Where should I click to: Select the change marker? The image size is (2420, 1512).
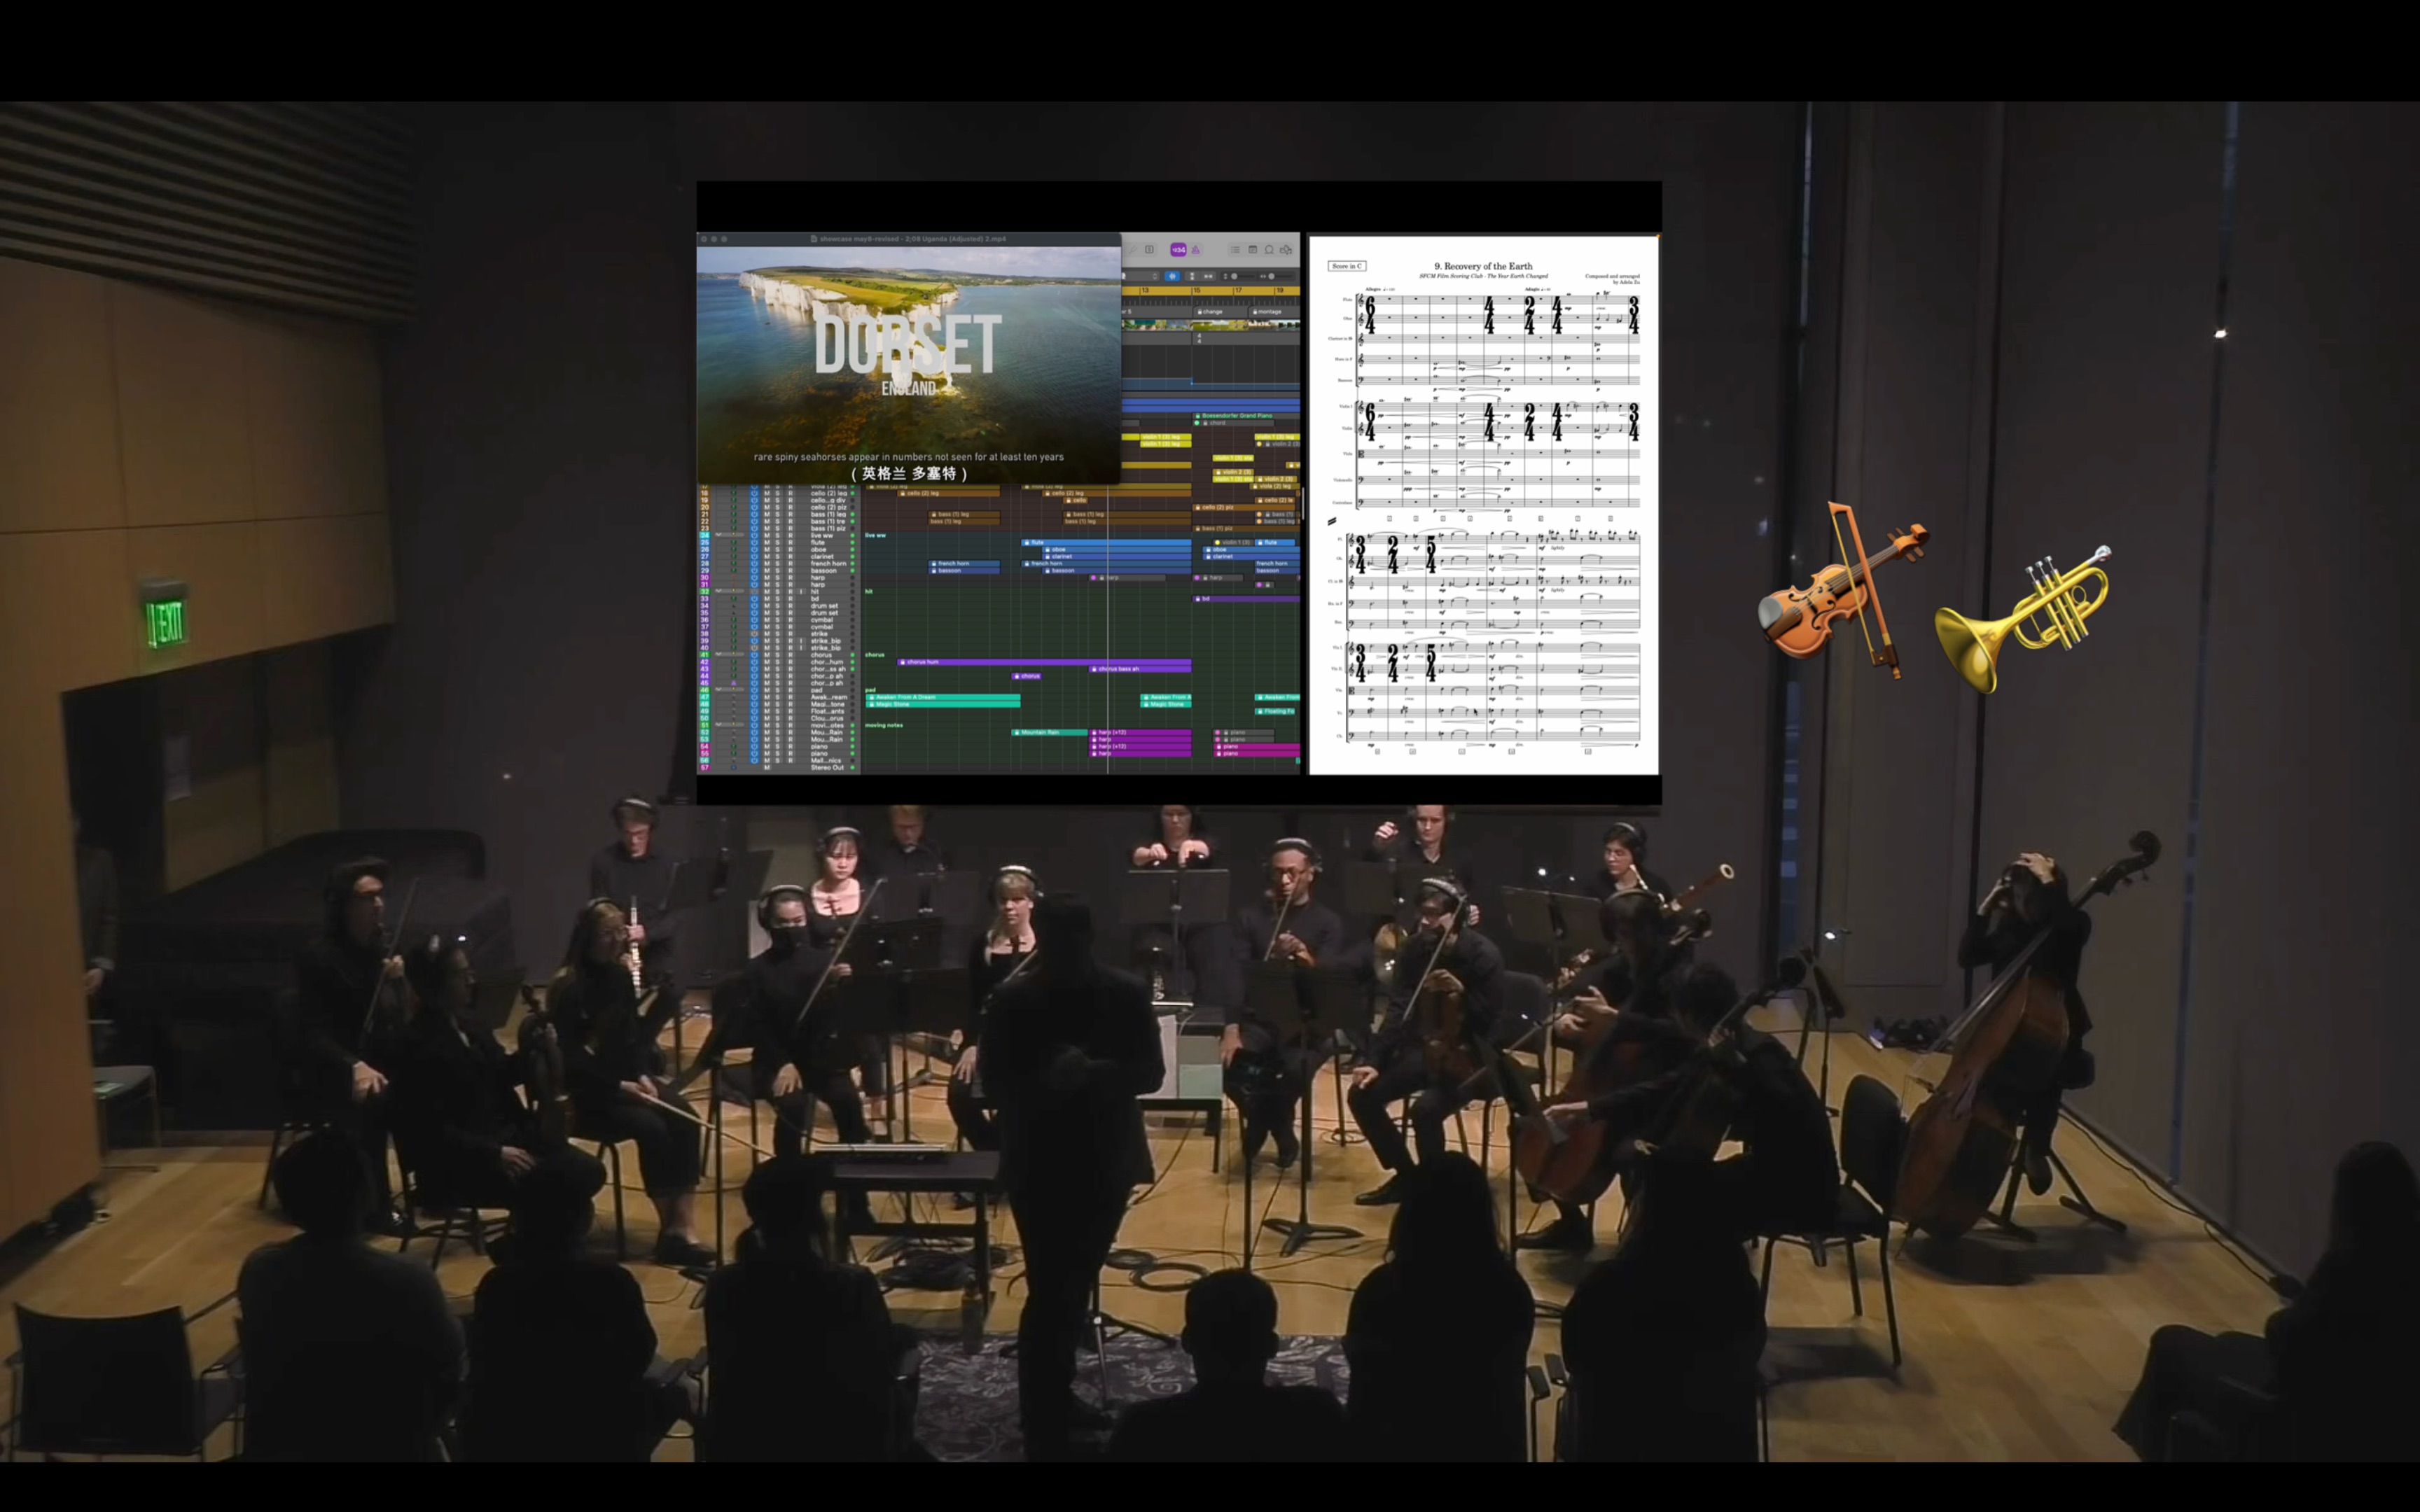[1220, 312]
